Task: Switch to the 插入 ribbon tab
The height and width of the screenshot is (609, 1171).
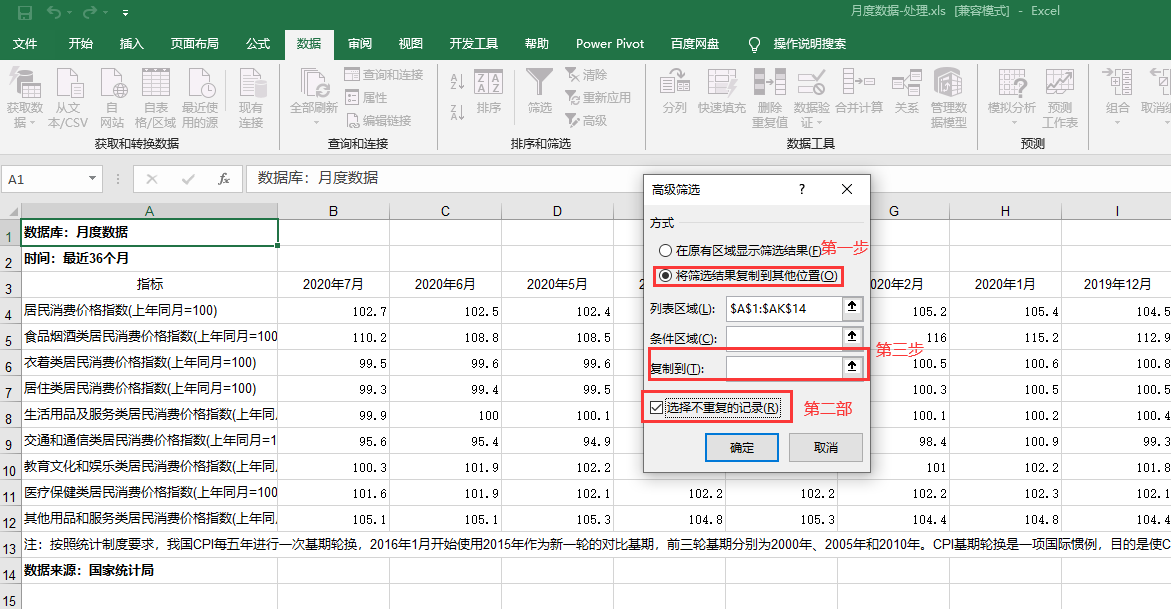Action: [131, 43]
